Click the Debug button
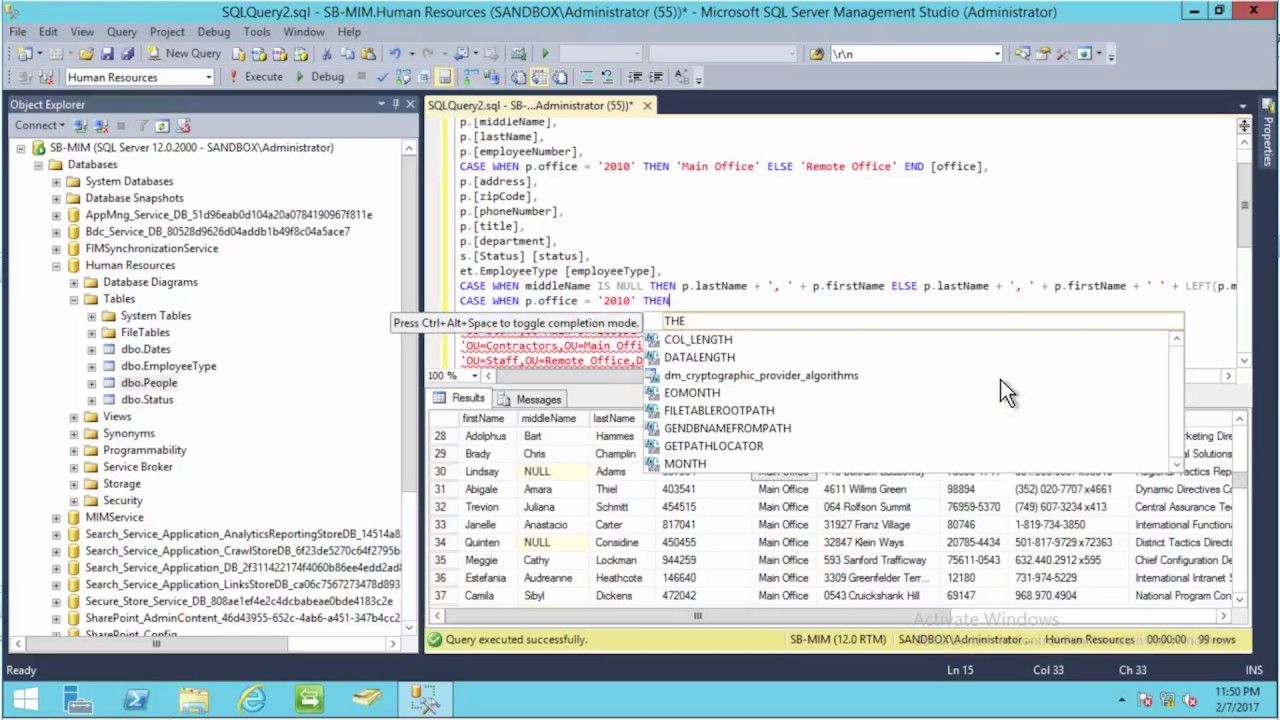The width and height of the screenshot is (1280, 720). (319, 77)
